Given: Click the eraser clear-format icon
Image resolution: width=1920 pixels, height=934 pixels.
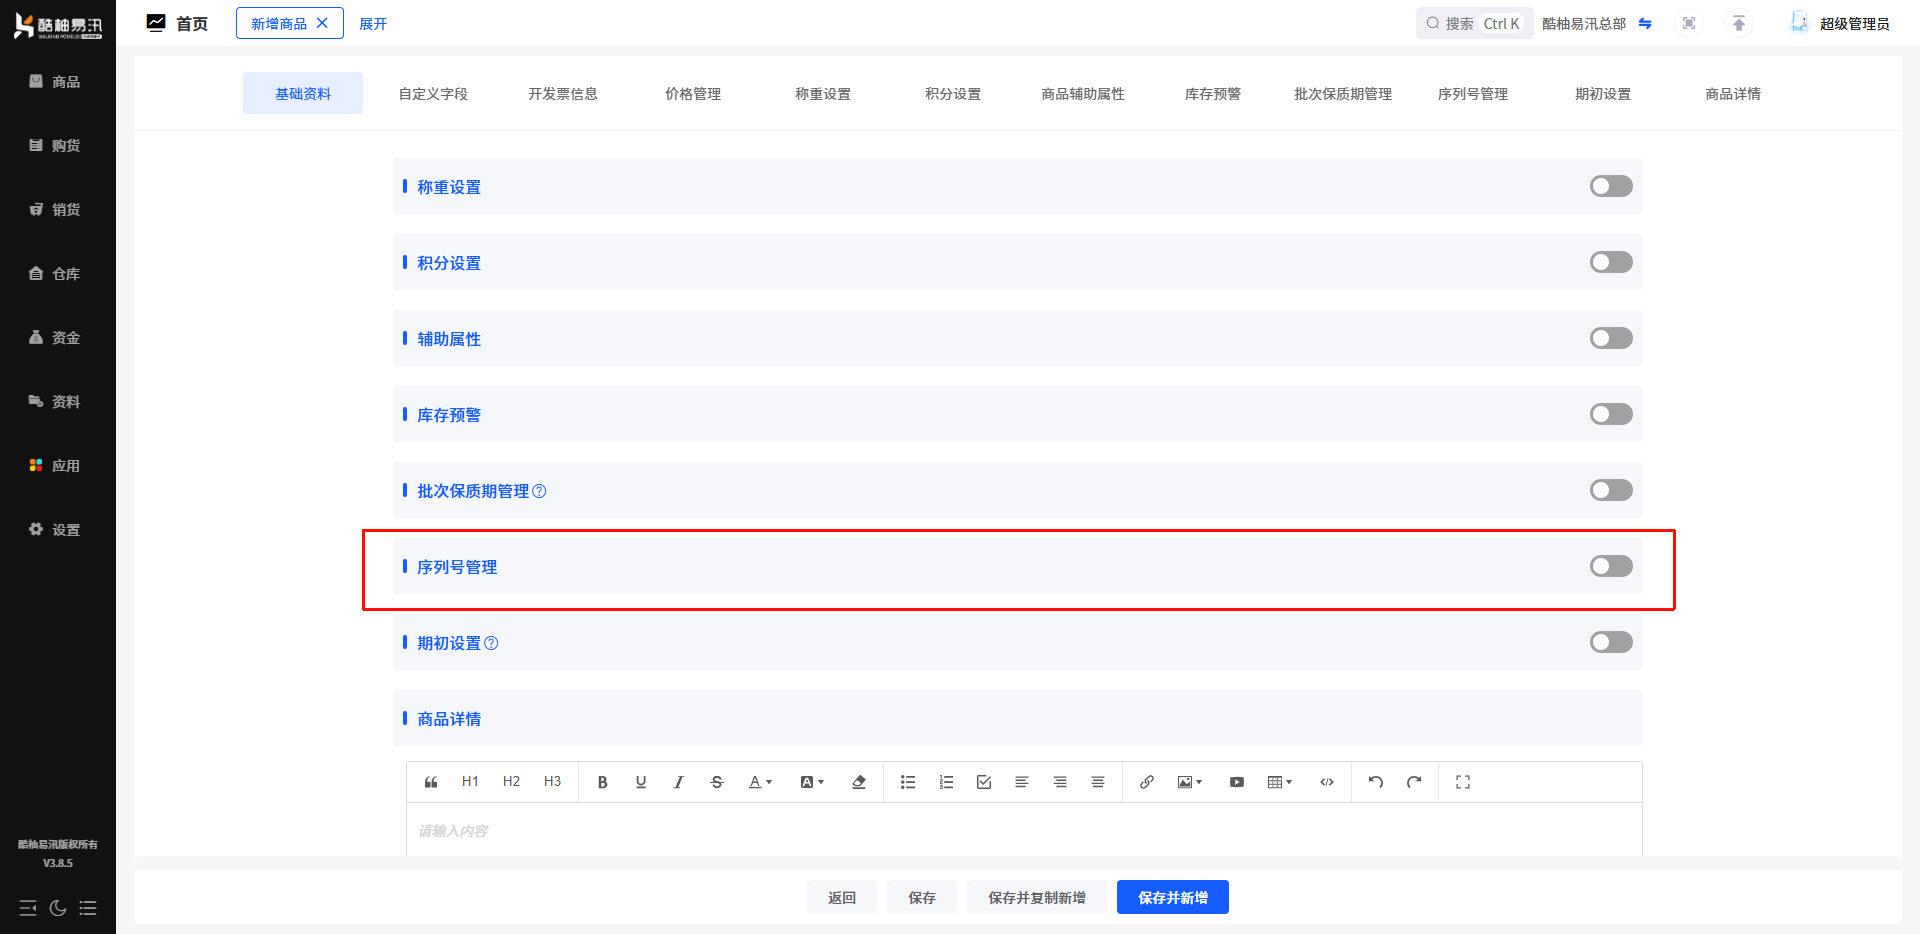Looking at the screenshot, I should (858, 782).
